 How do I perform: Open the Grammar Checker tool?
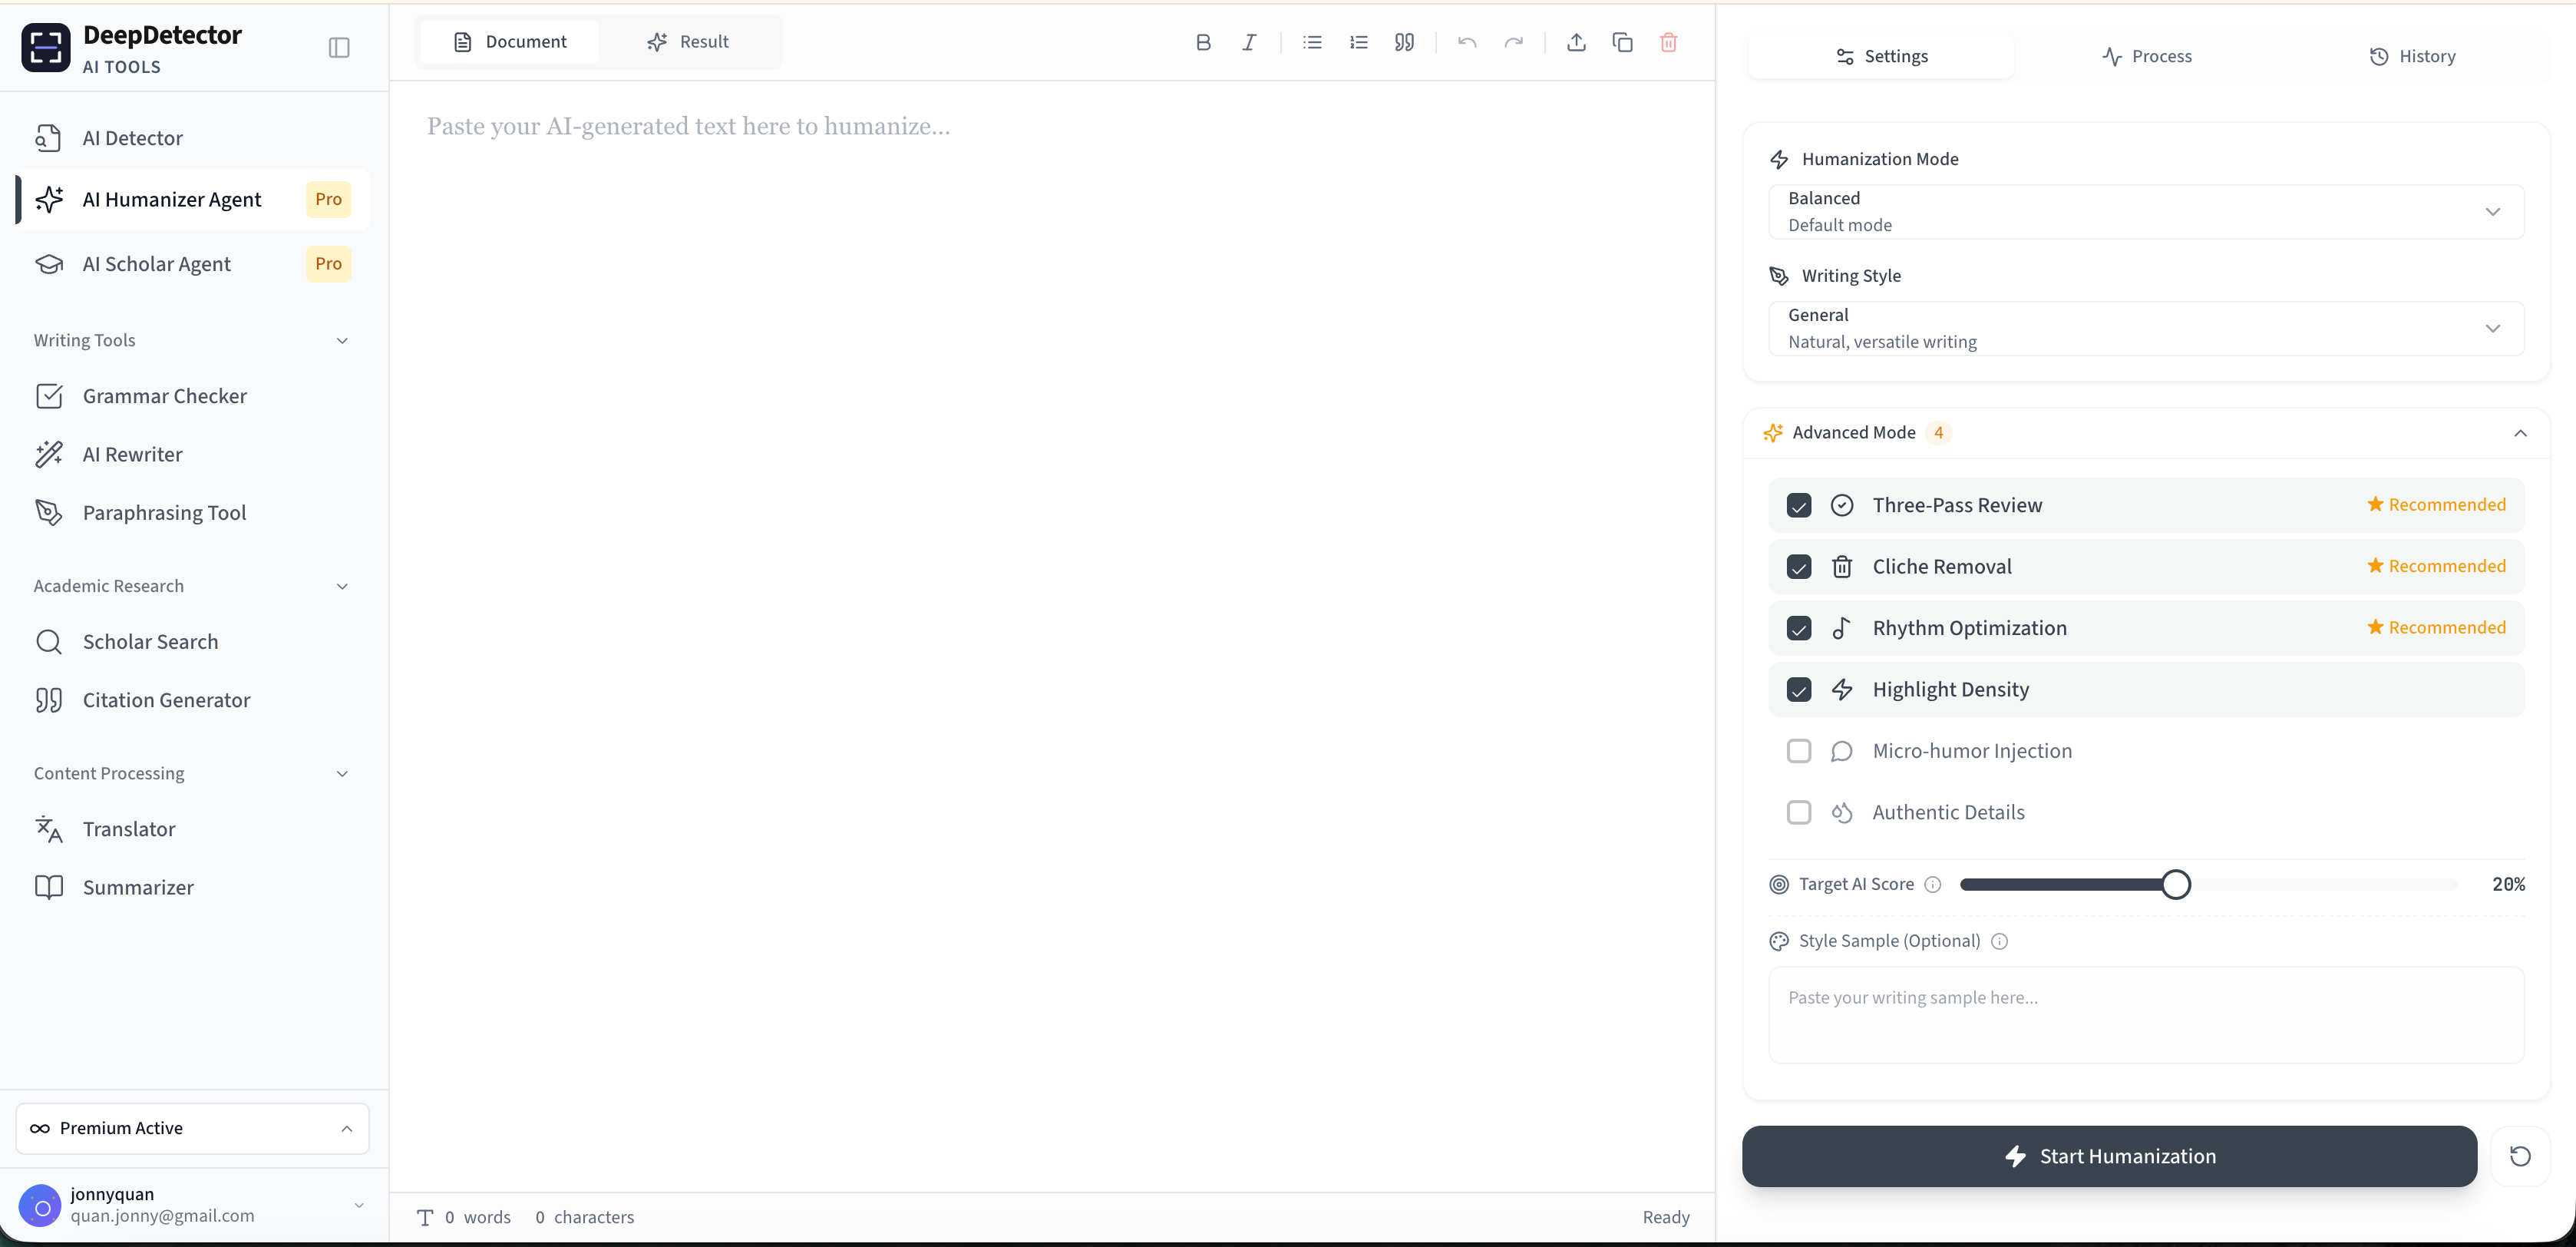[164, 396]
